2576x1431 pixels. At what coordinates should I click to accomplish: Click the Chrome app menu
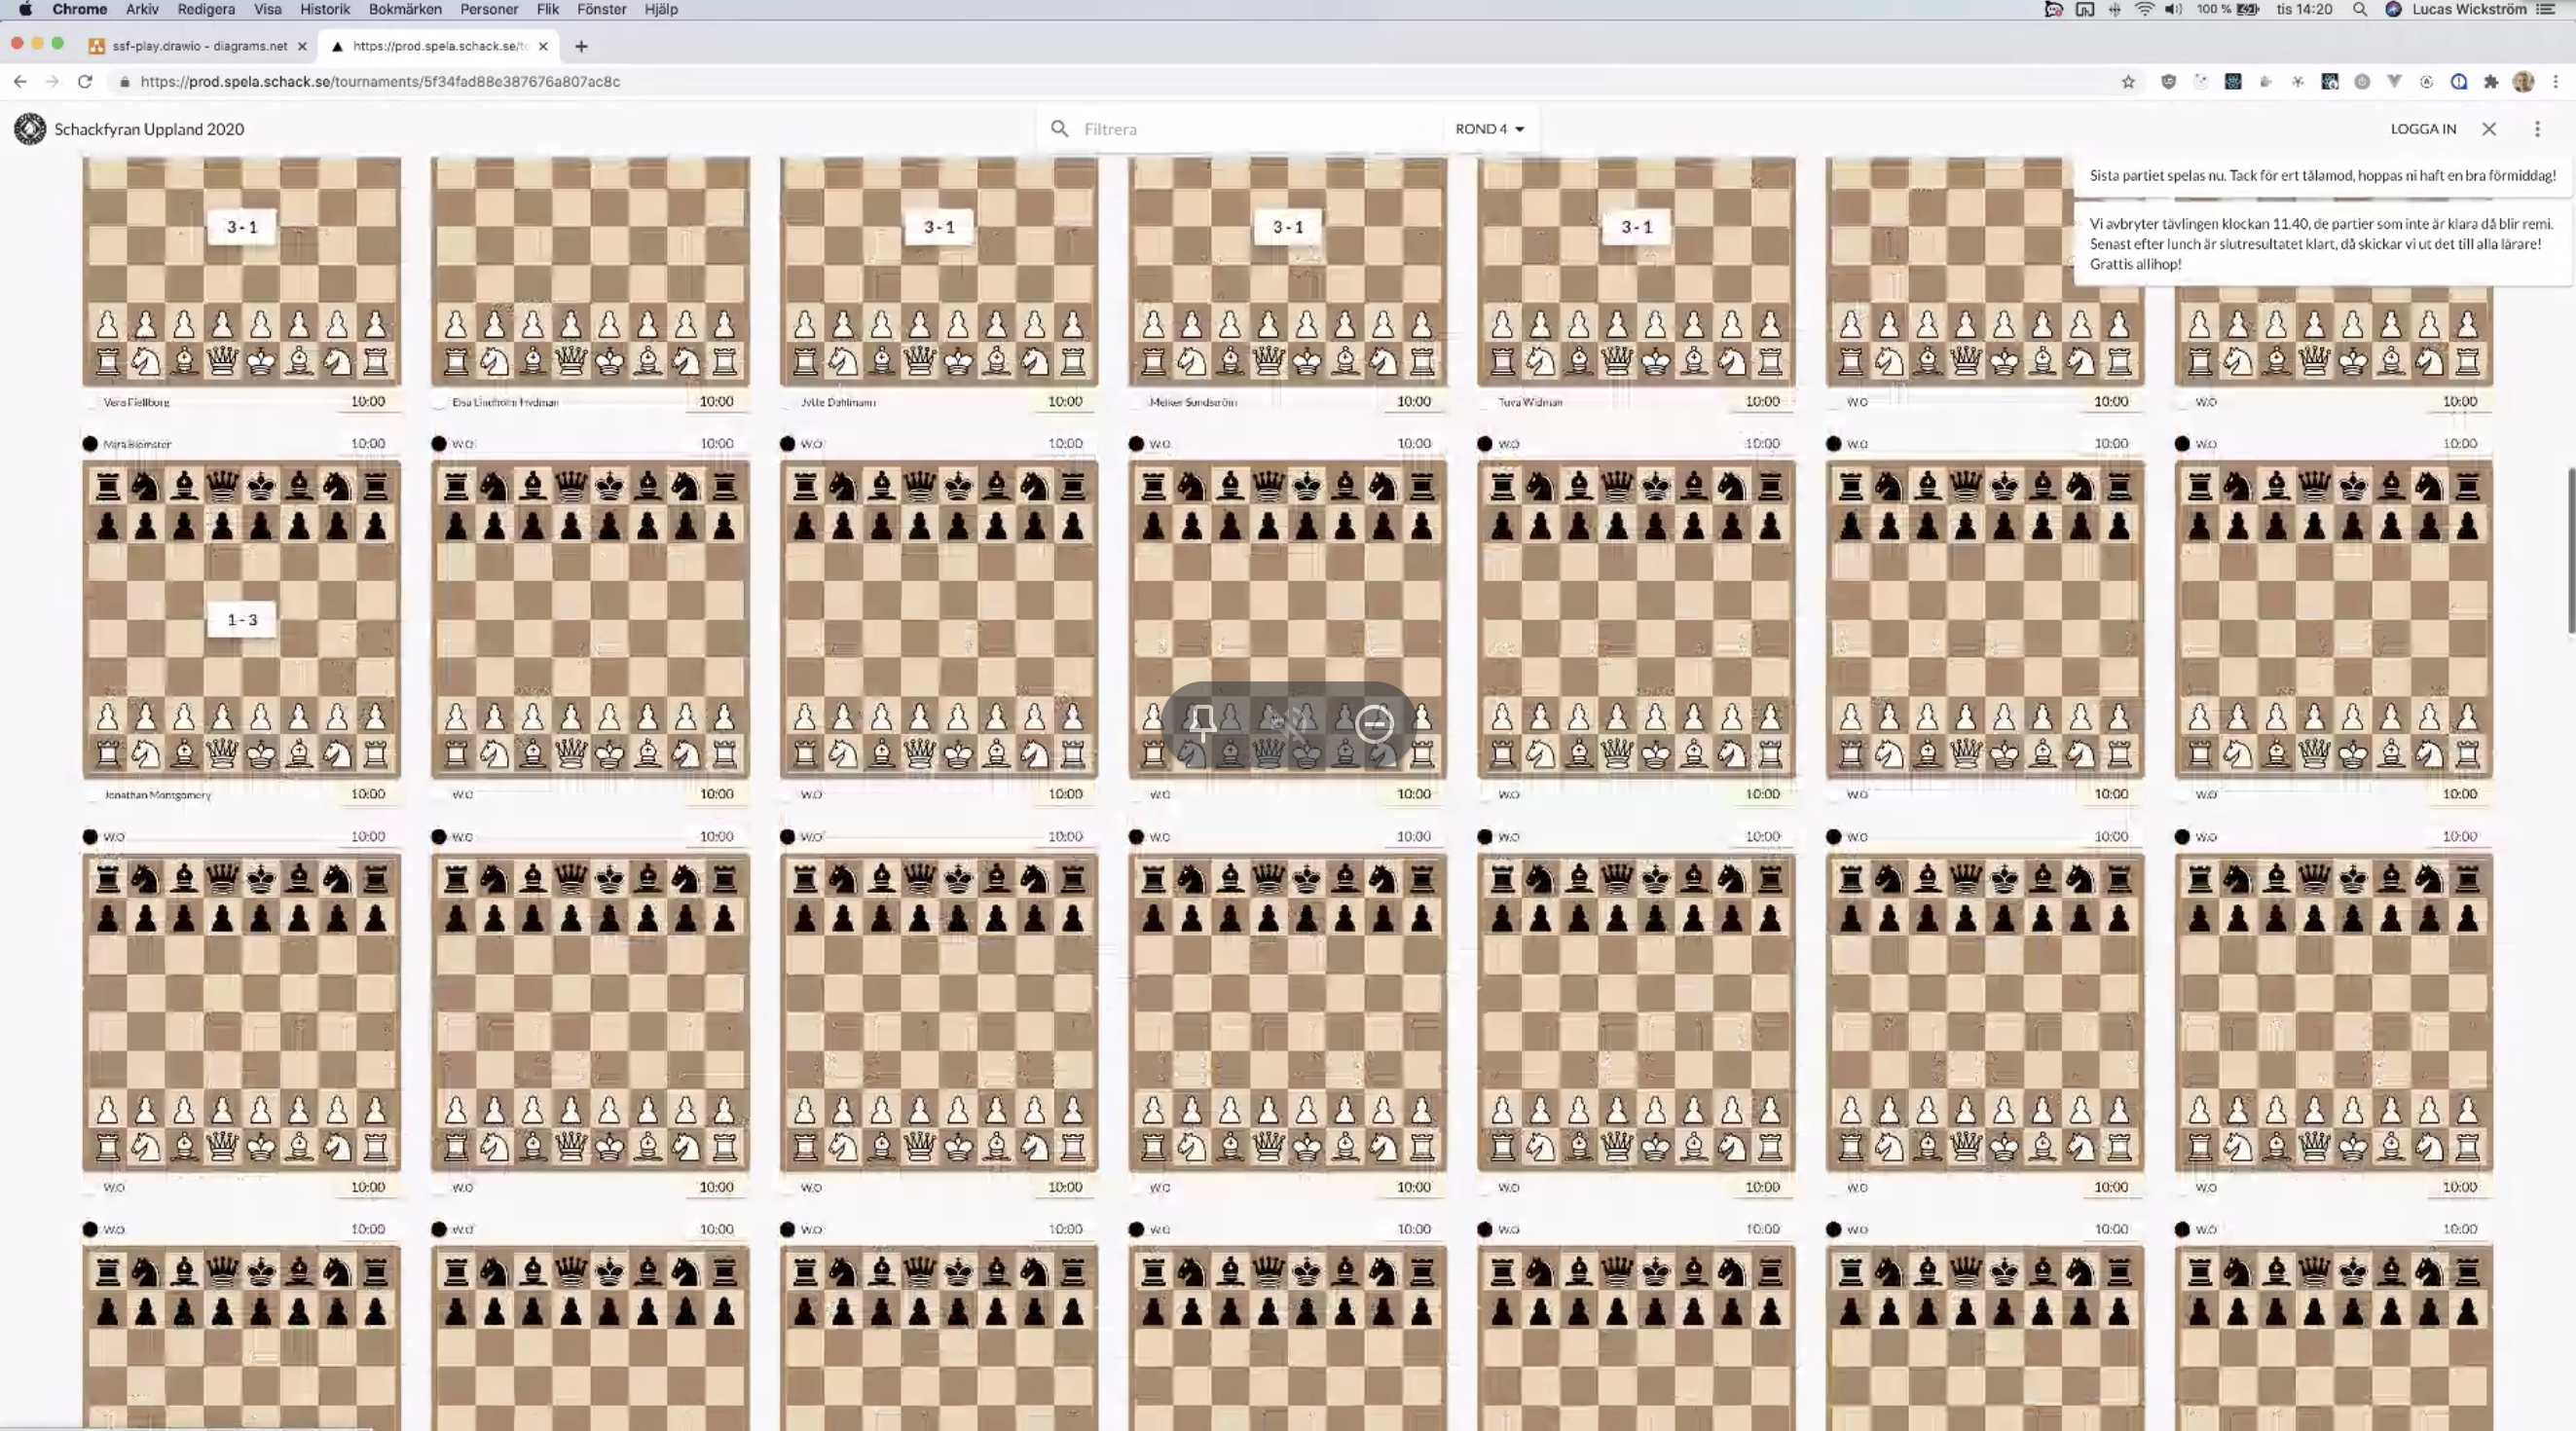tap(79, 9)
